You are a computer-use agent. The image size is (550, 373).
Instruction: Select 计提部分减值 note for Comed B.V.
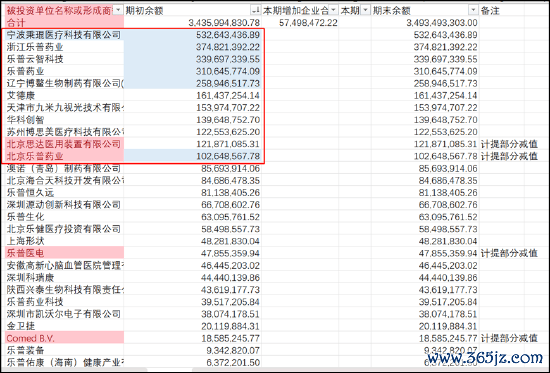point(509,338)
